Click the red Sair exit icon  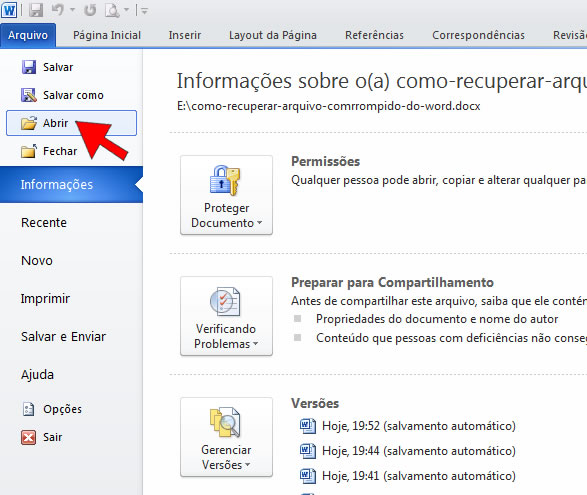pyautogui.click(x=28, y=437)
